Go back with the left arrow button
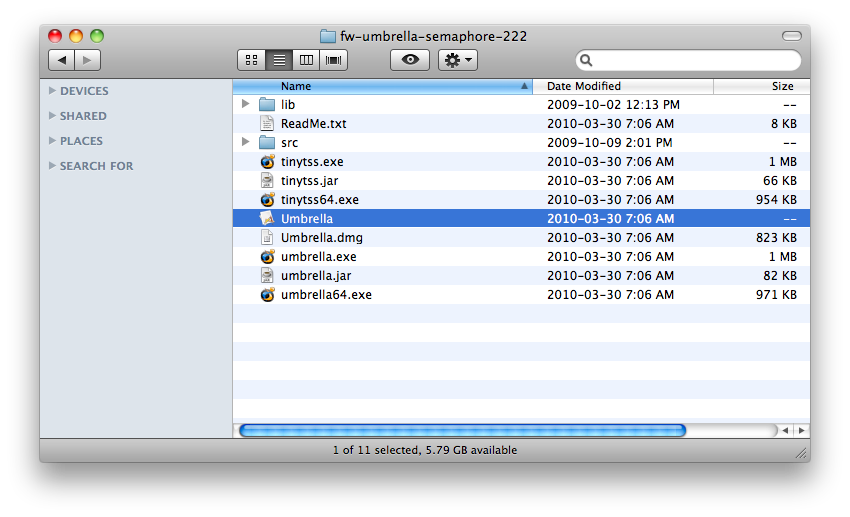The image size is (850, 517). (x=62, y=60)
